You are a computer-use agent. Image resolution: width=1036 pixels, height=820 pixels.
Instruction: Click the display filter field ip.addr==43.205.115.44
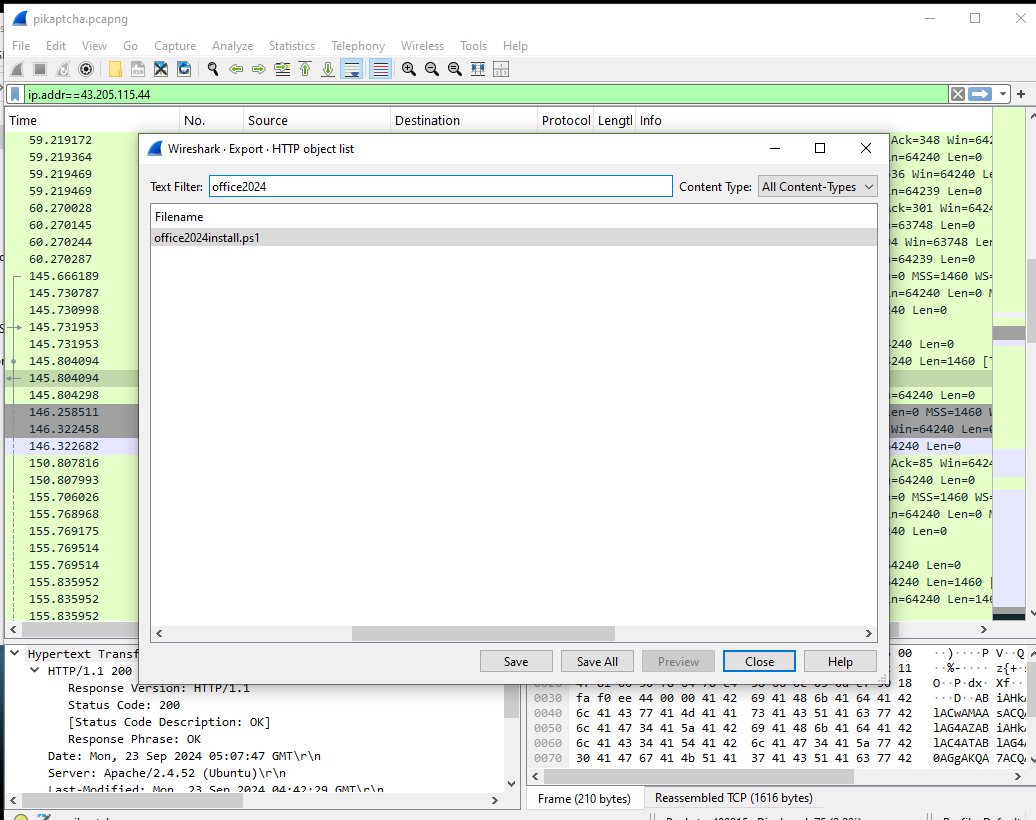click(486, 94)
